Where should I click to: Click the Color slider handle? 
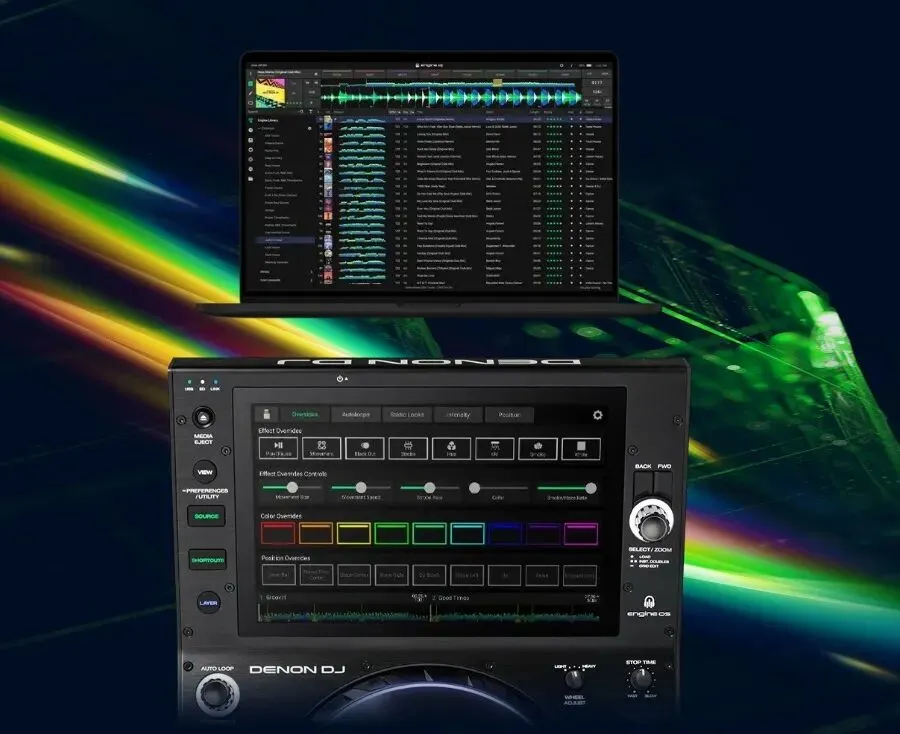tap(474, 488)
